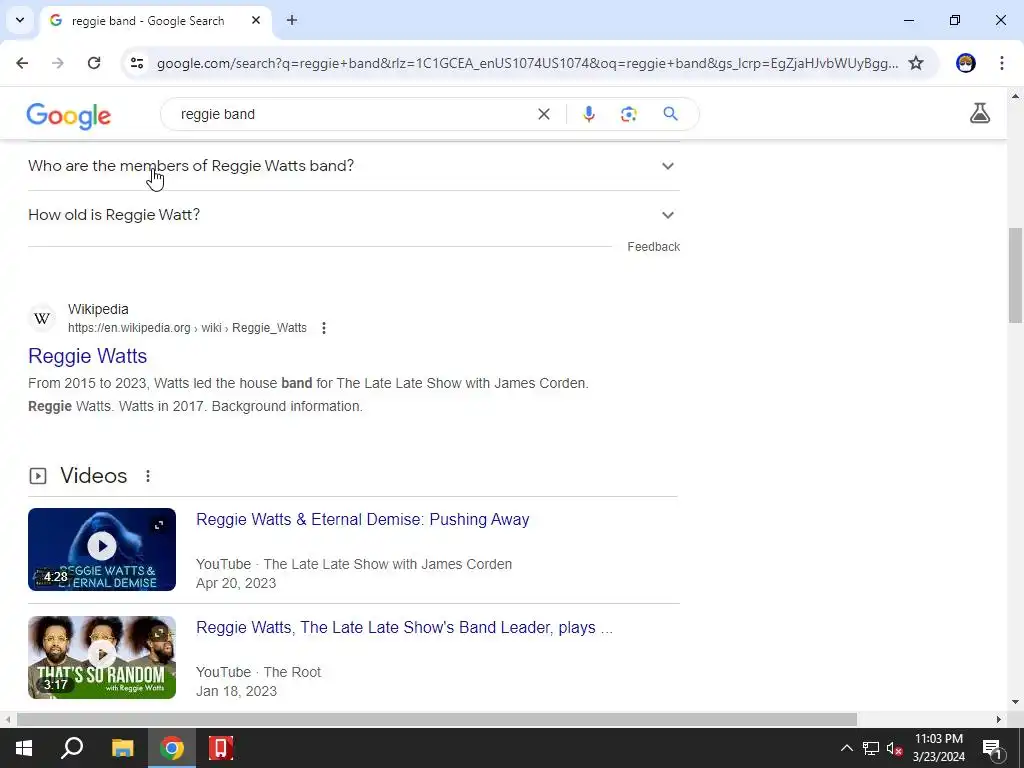Open Chrome three-dot menu

click(1002, 63)
